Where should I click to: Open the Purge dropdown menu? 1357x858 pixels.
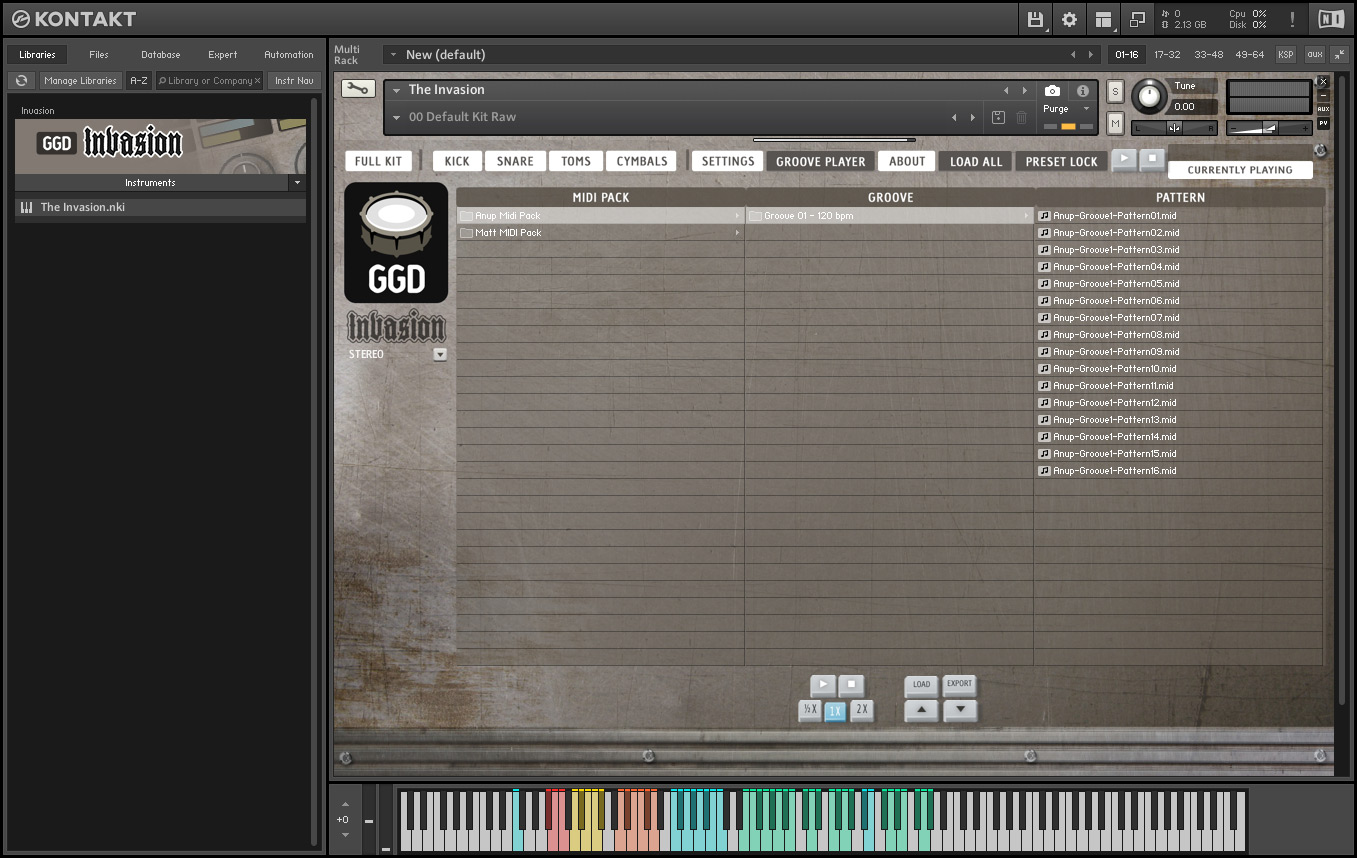(1067, 109)
